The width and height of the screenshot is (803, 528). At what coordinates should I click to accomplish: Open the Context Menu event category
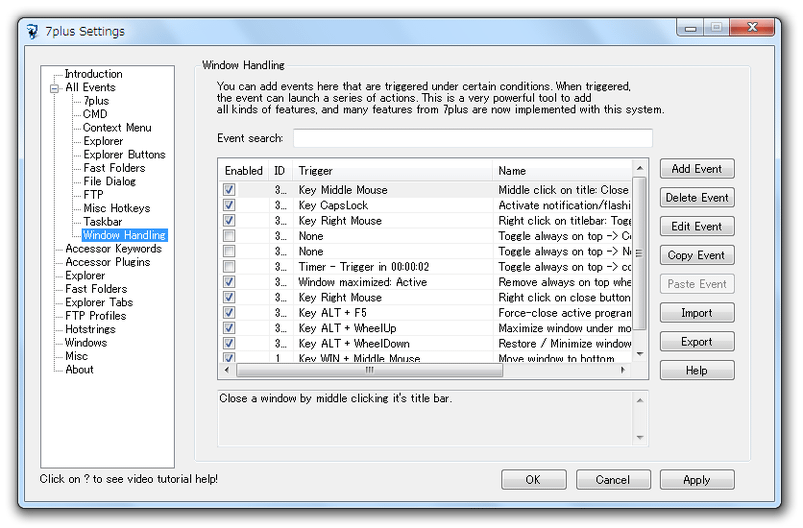tap(117, 128)
